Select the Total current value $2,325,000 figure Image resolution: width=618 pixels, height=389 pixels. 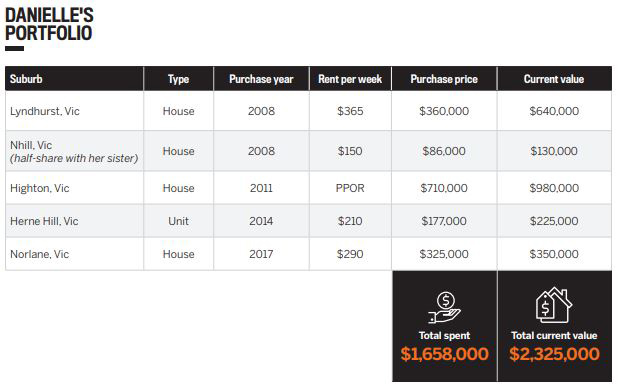click(x=554, y=354)
